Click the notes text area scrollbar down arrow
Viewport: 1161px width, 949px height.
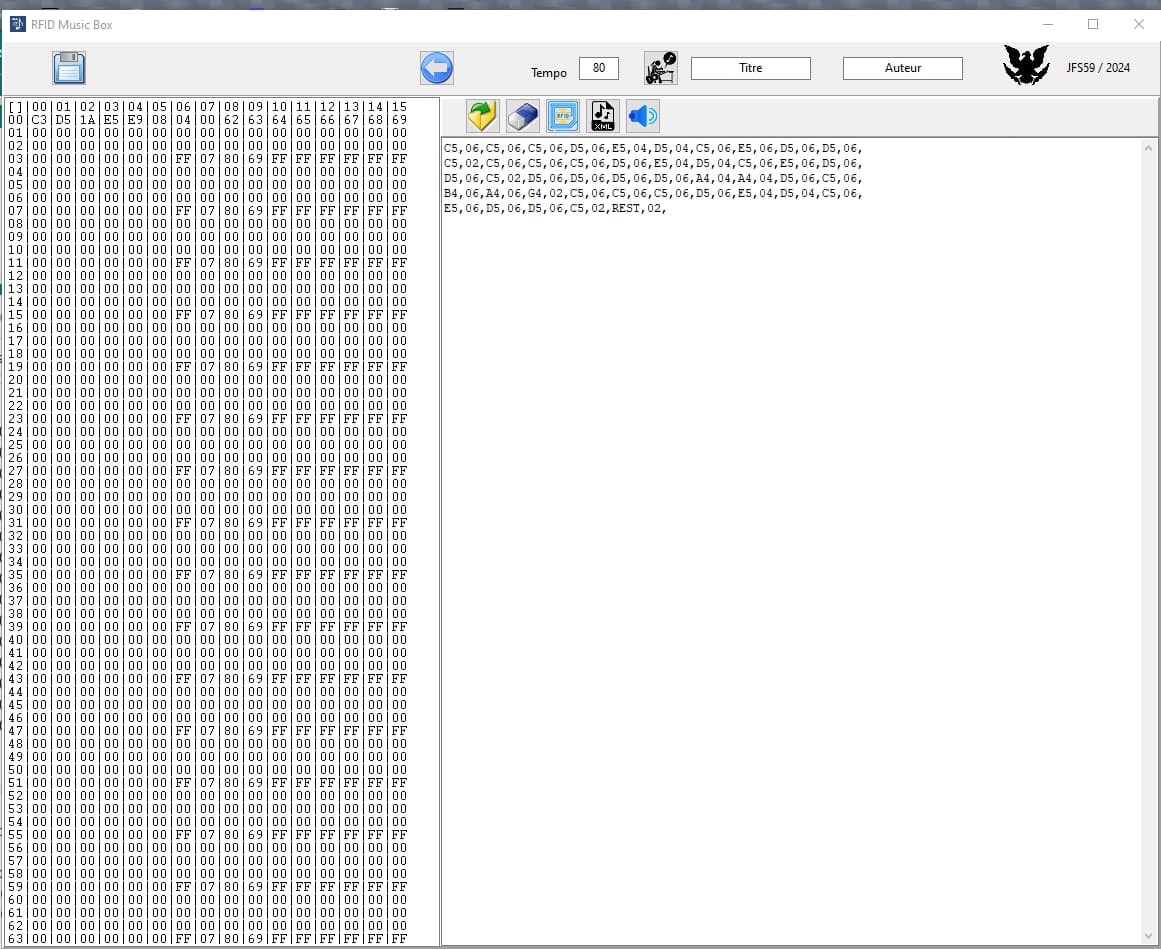point(1148,936)
